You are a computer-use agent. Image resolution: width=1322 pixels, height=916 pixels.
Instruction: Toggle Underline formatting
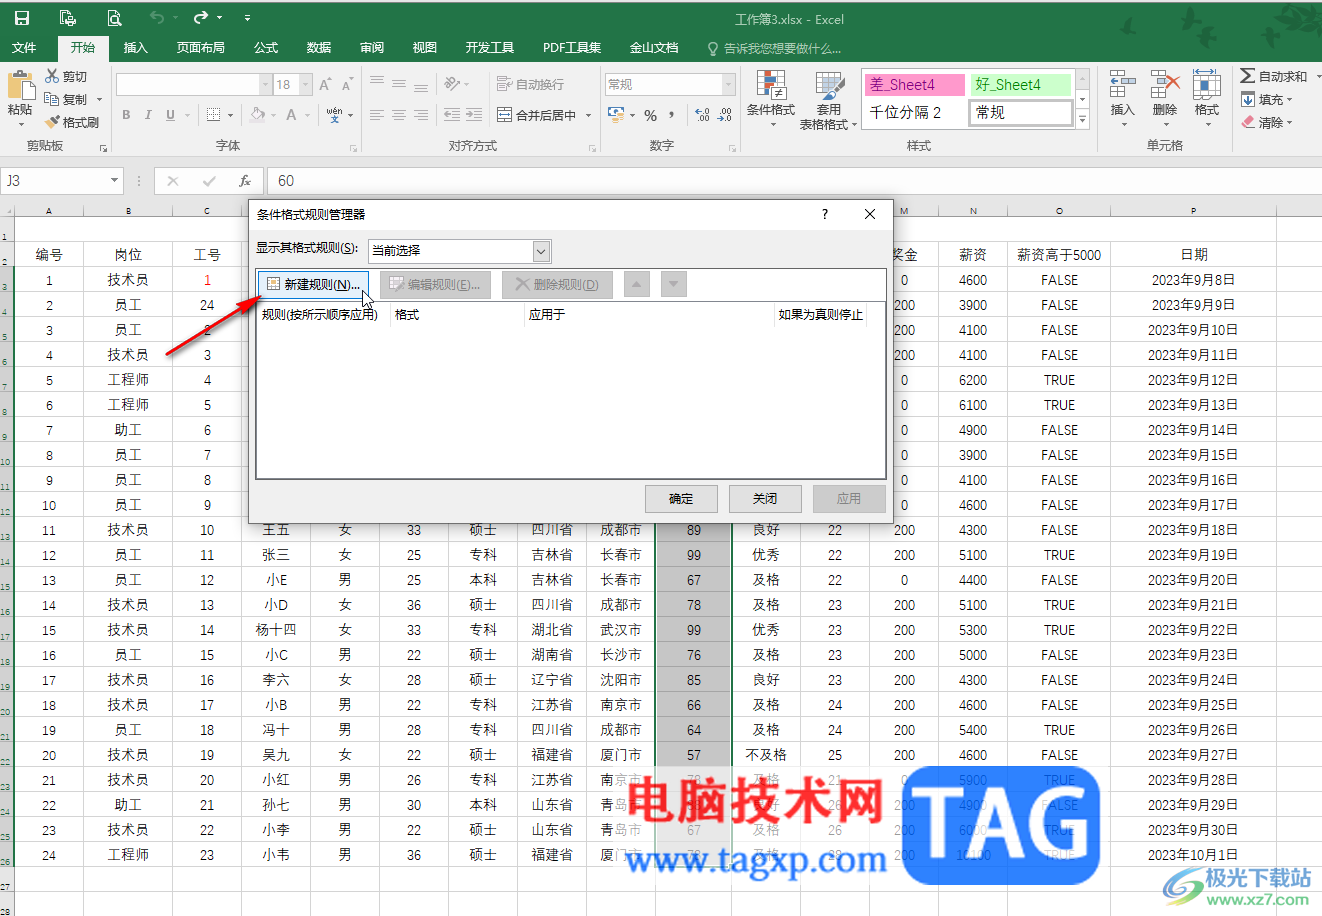point(171,115)
